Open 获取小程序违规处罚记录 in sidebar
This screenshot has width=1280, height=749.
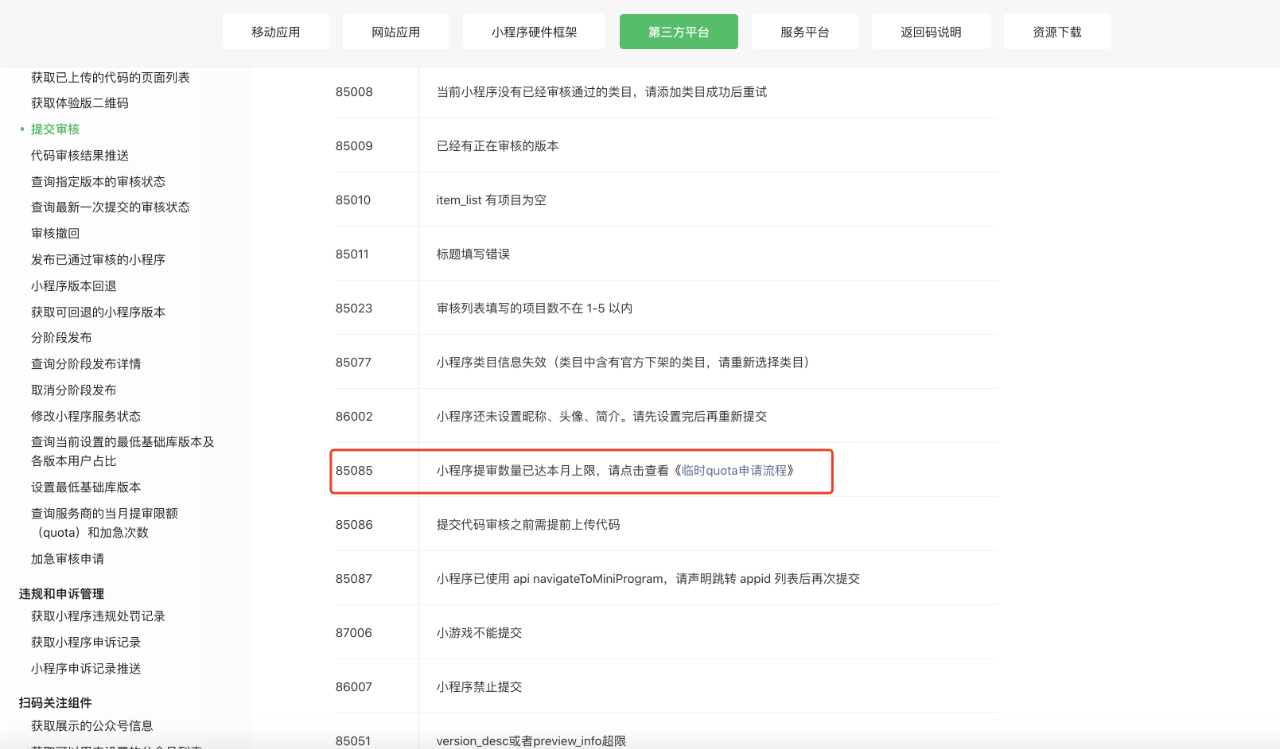(98, 616)
